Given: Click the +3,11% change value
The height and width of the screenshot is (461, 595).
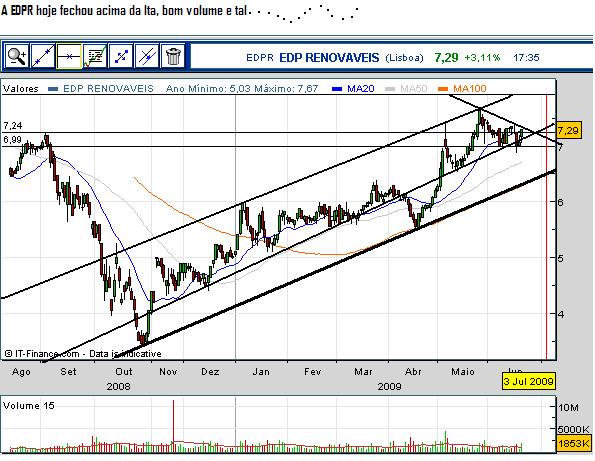Looking at the screenshot, I should tap(482, 58).
